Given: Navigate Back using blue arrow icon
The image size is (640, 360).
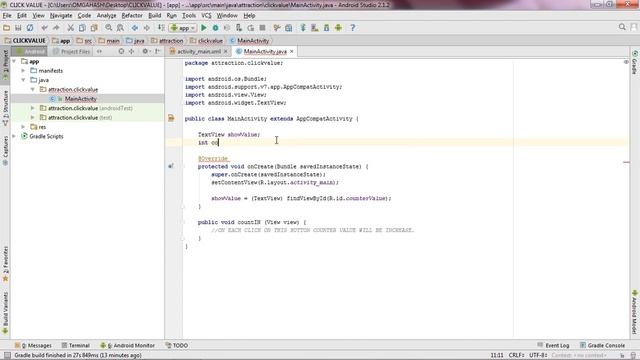Looking at the screenshot, I should click(135, 28).
